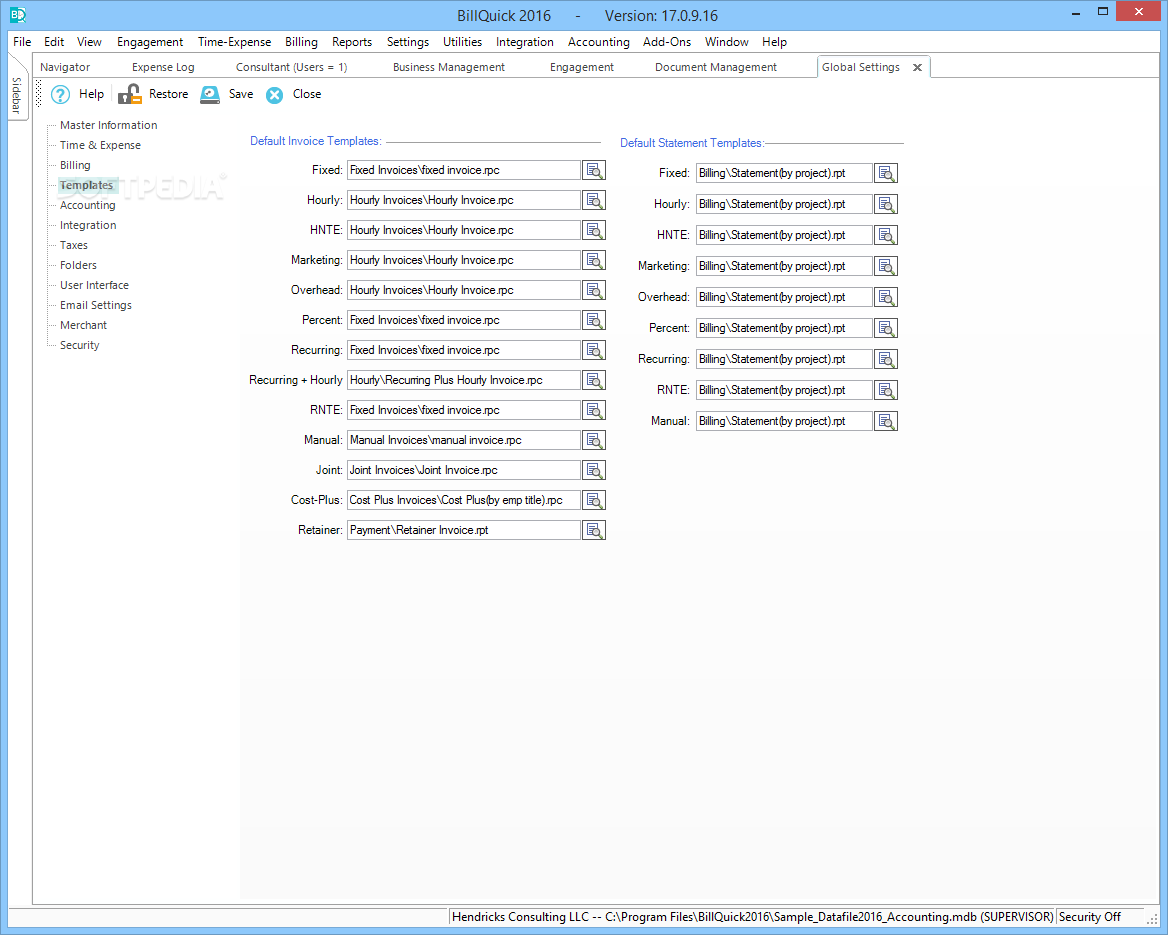Select Security in settings tree
This screenshot has width=1168, height=935.
[x=80, y=346]
